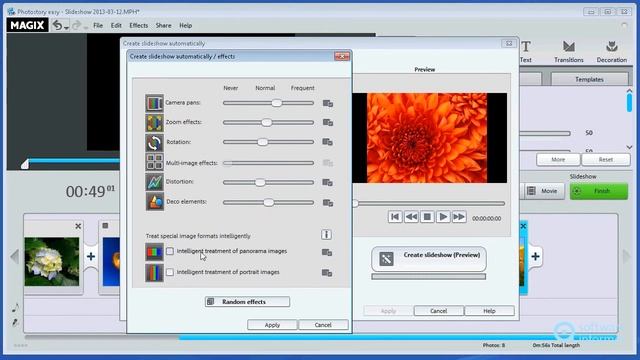Click Create slideshow (Preview) button
Screen dimensions: 640x360
tap(429, 259)
